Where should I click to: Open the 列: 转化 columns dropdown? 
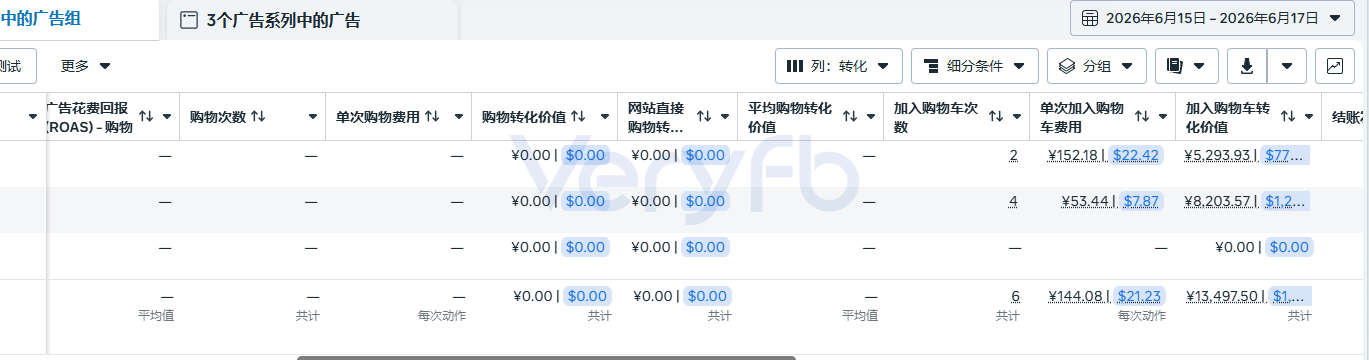(839, 66)
